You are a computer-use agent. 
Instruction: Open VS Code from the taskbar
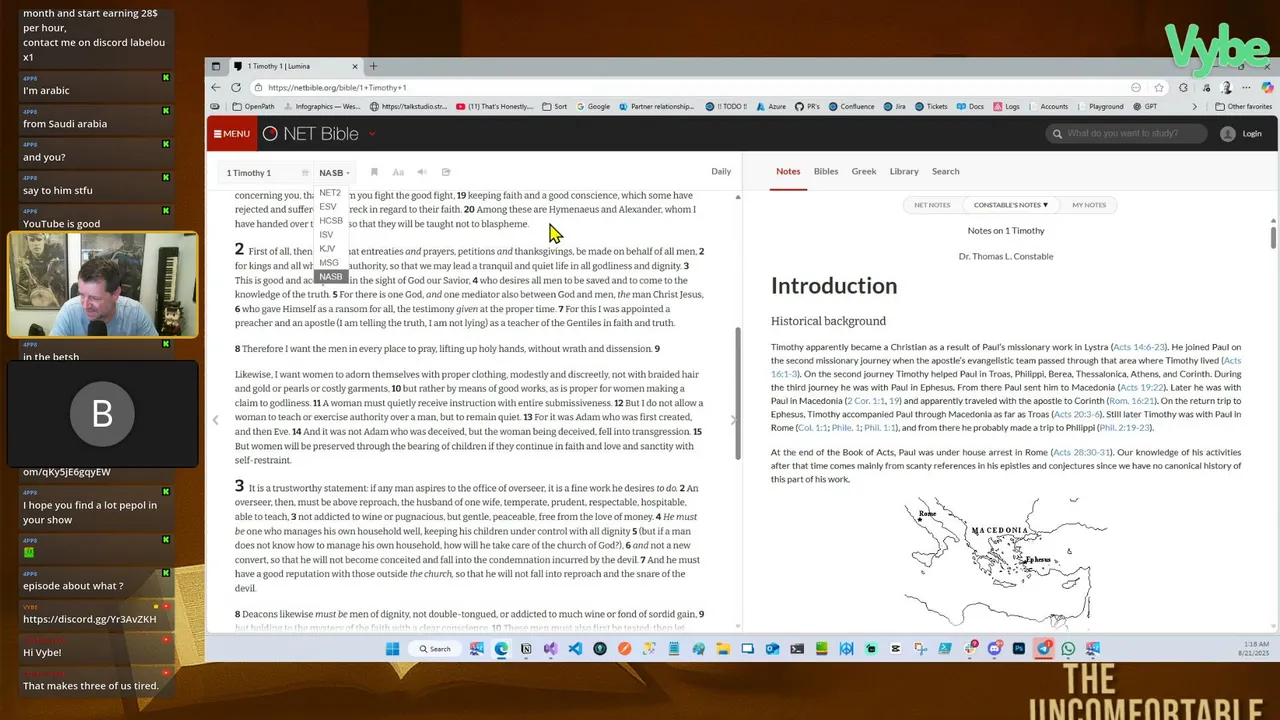[575, 648]
